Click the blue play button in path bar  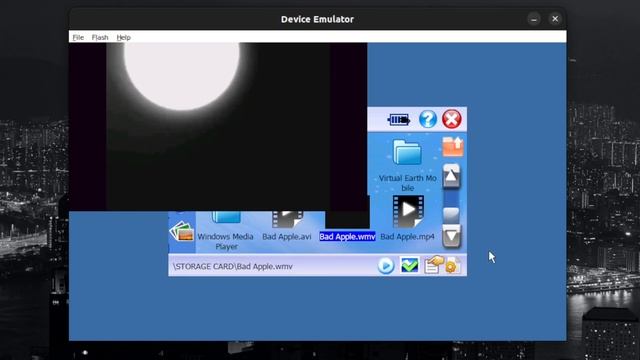coord(386,266)
